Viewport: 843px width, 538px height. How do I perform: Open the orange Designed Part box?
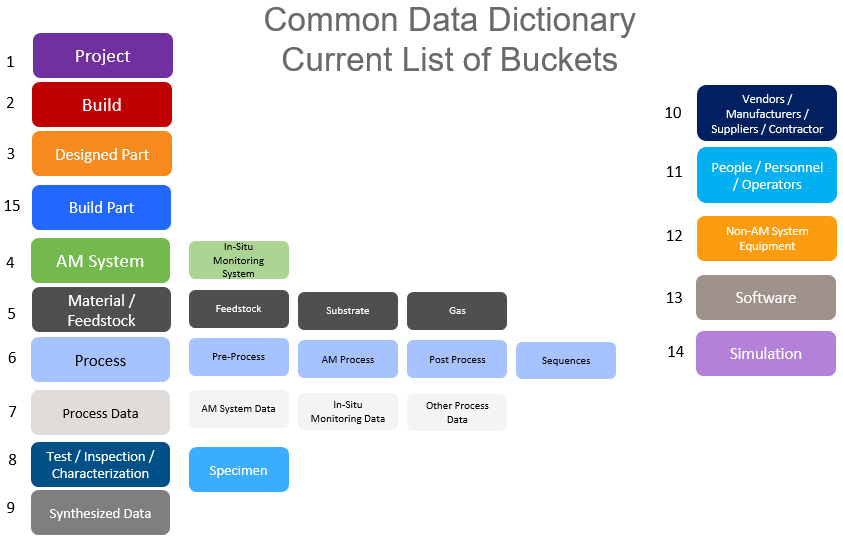point(102,154)
